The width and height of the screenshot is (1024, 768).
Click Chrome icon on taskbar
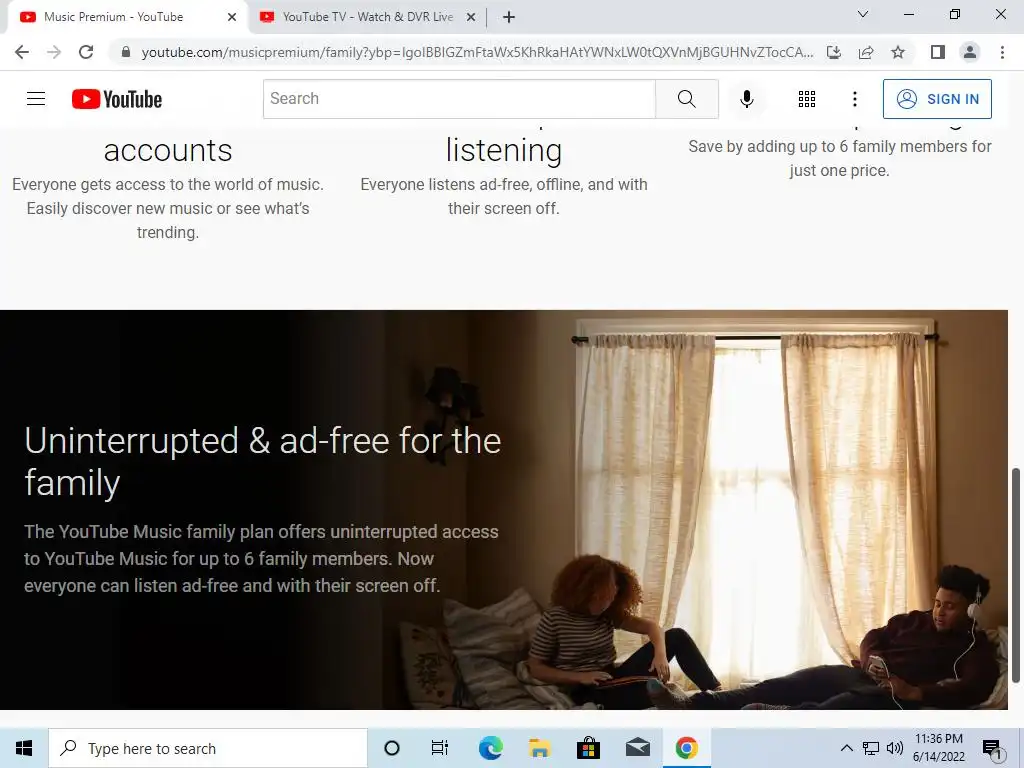coord(686,748)
